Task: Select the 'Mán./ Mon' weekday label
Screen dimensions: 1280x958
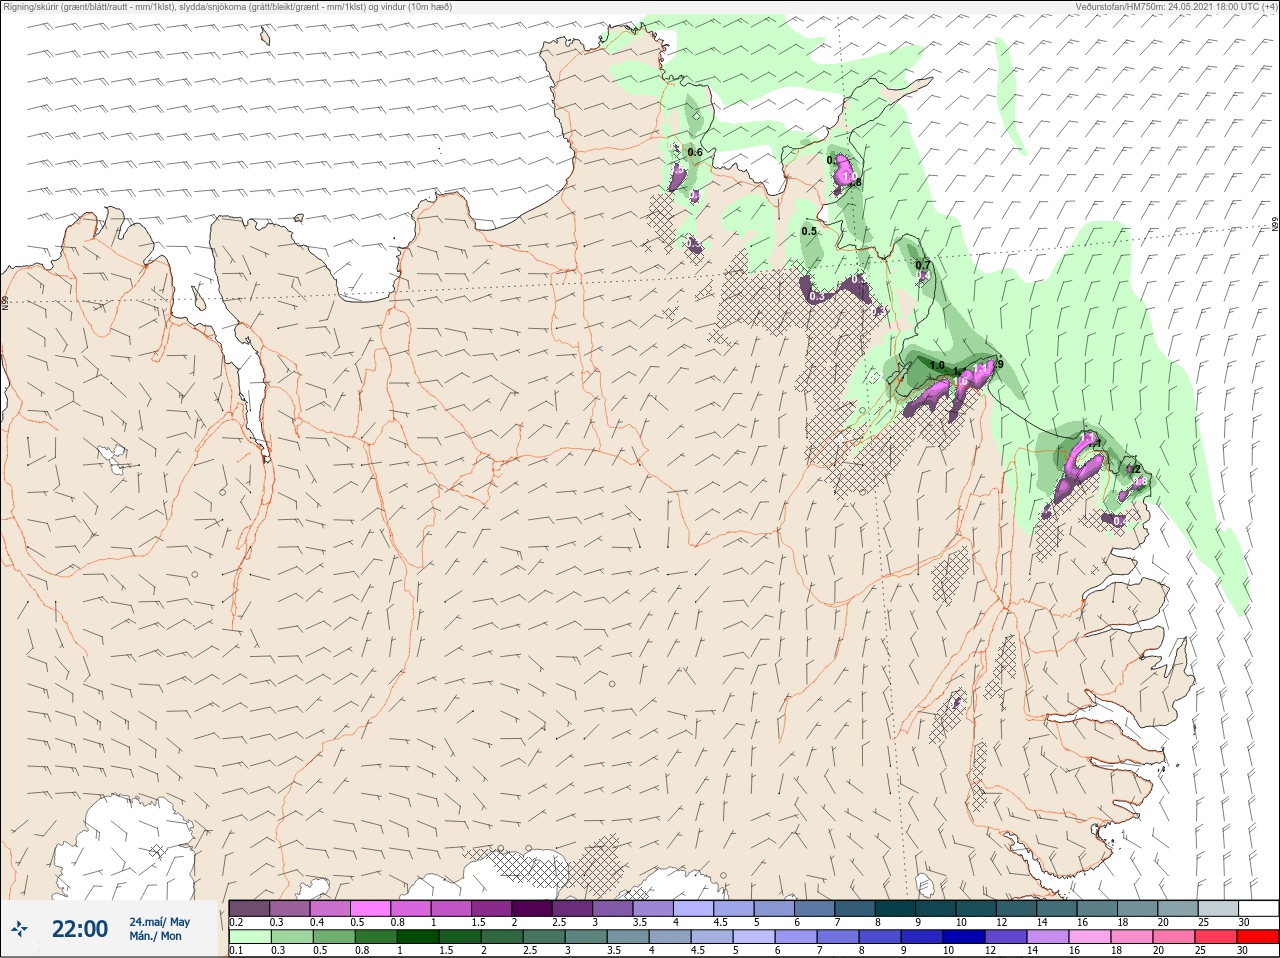Action: point(156,936)
